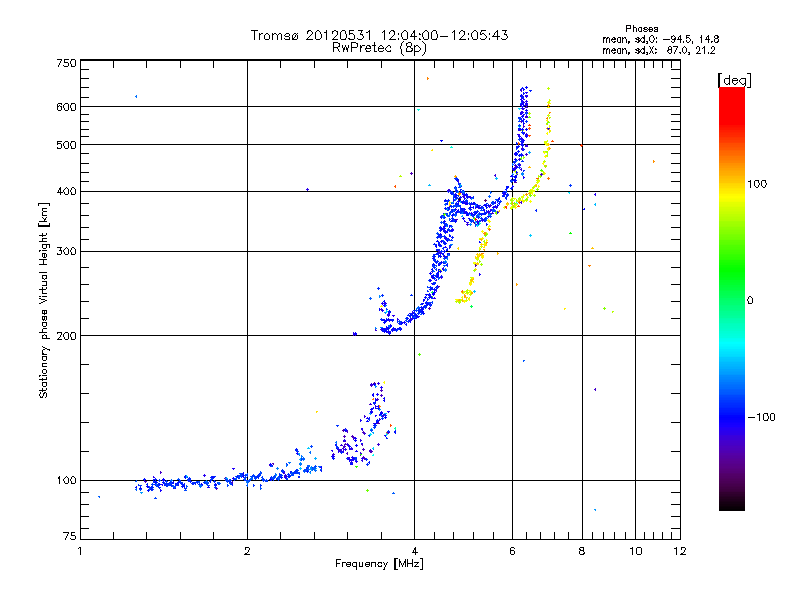Click the 'Frequency [MHz]' axis label
Screen dimensions: 800x600
click(x=379, y=564)
